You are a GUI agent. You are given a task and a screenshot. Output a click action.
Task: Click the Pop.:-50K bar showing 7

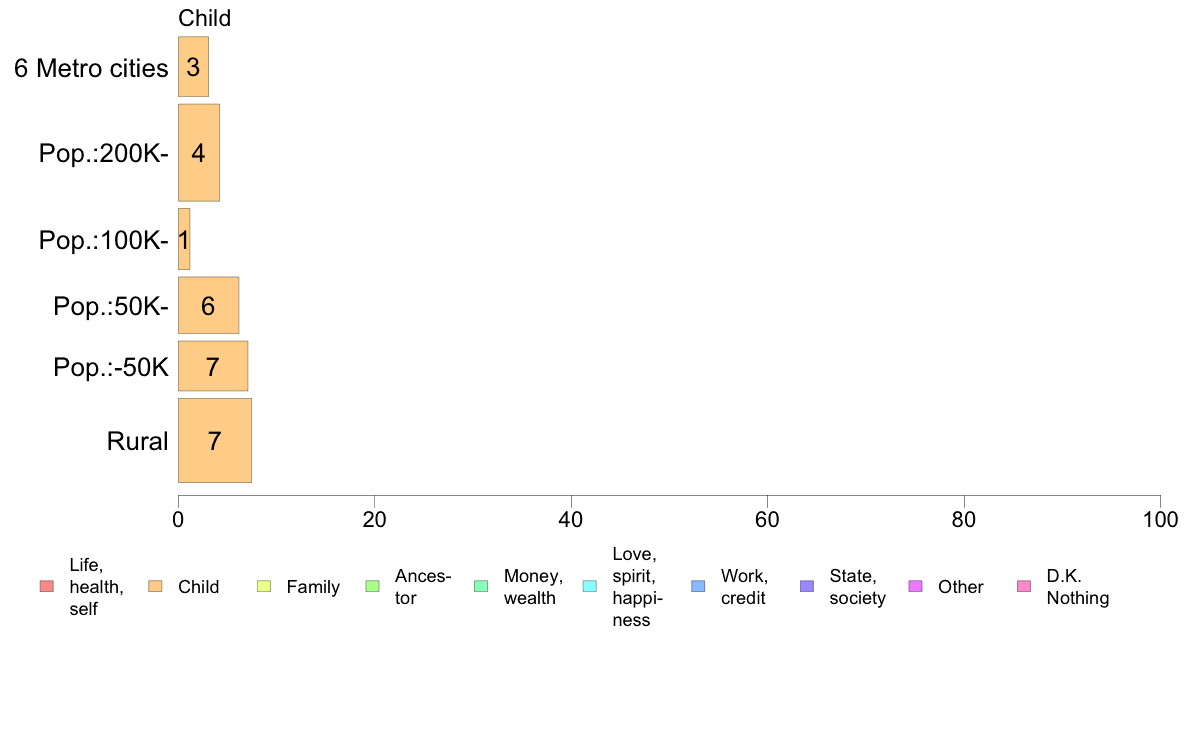[x=213, y=366]
